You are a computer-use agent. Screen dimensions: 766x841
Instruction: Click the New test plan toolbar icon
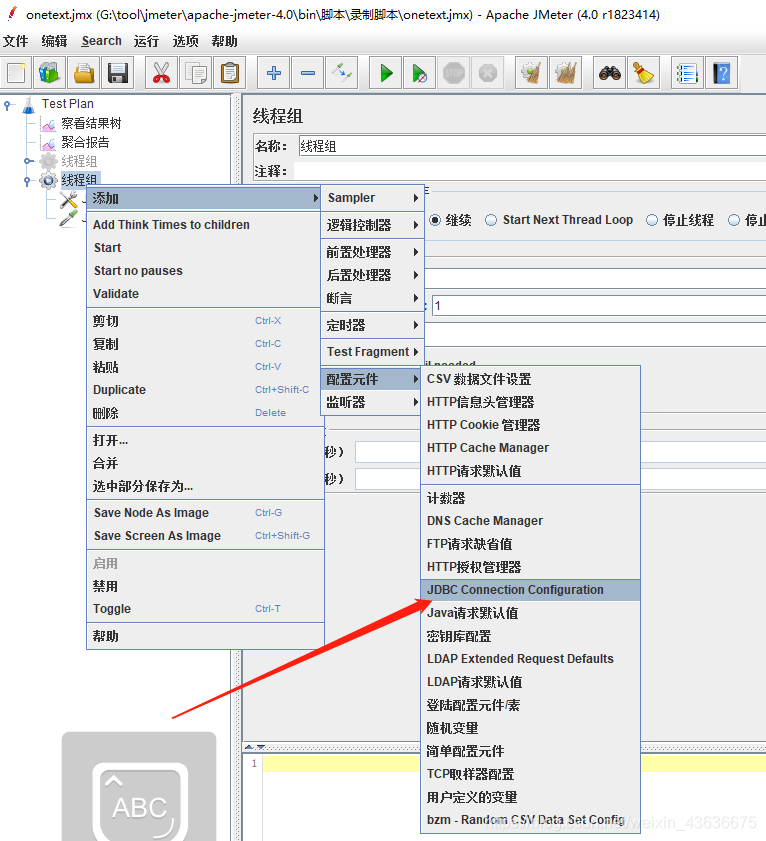pyautogui.click(x=16, y=72)
